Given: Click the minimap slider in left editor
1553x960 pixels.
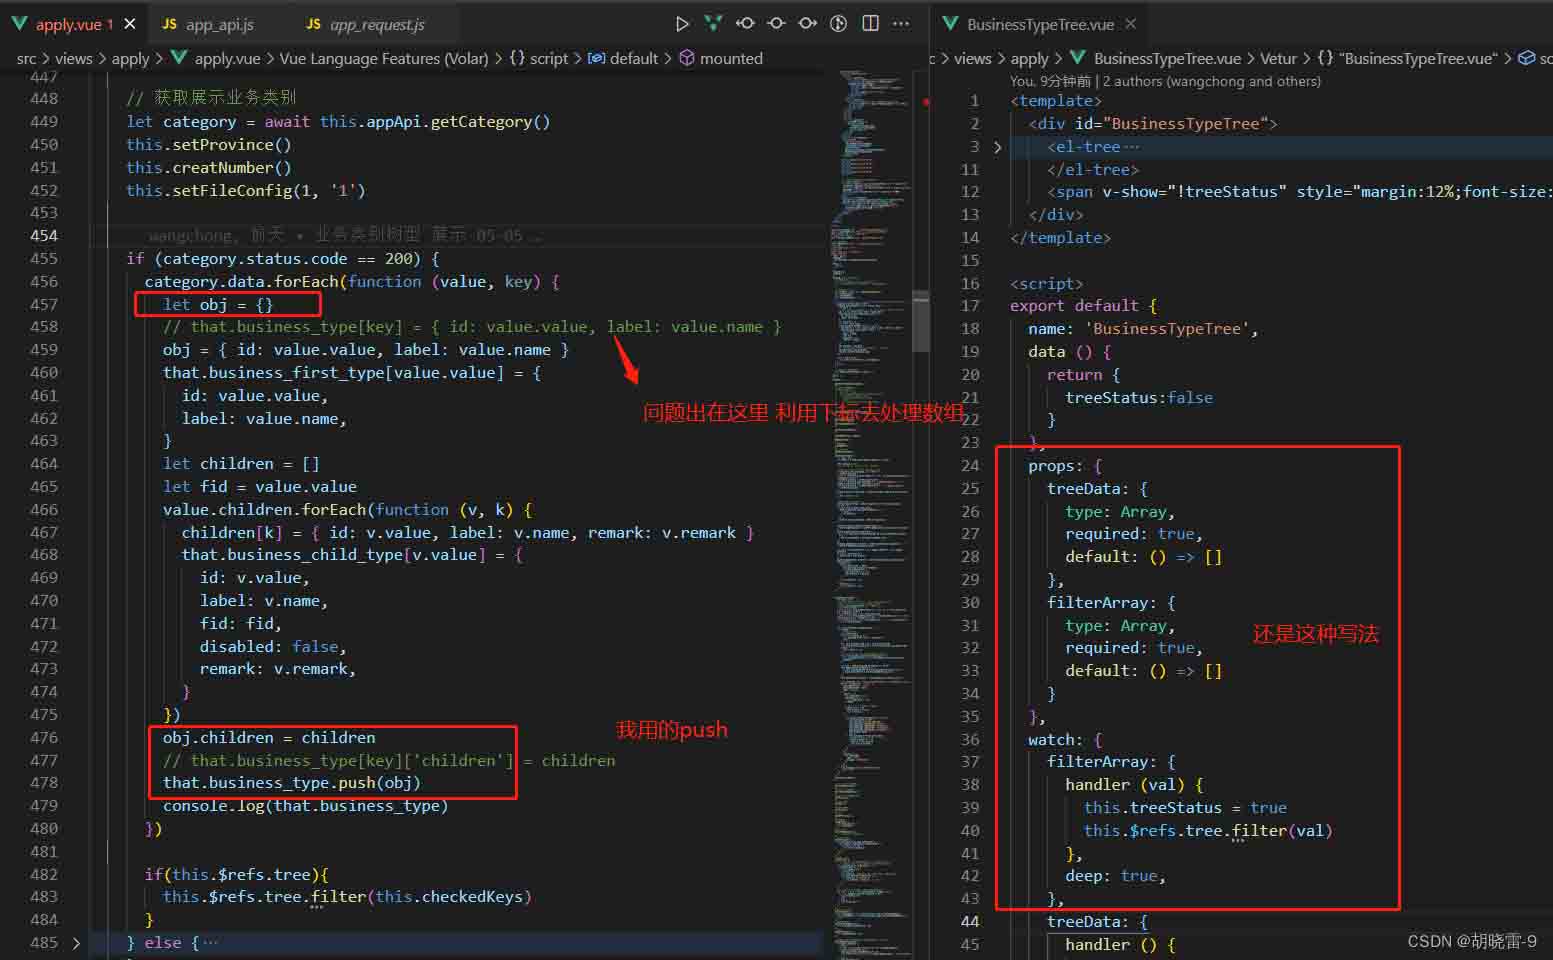Looking at the screenshot, I should pos(920,321).
